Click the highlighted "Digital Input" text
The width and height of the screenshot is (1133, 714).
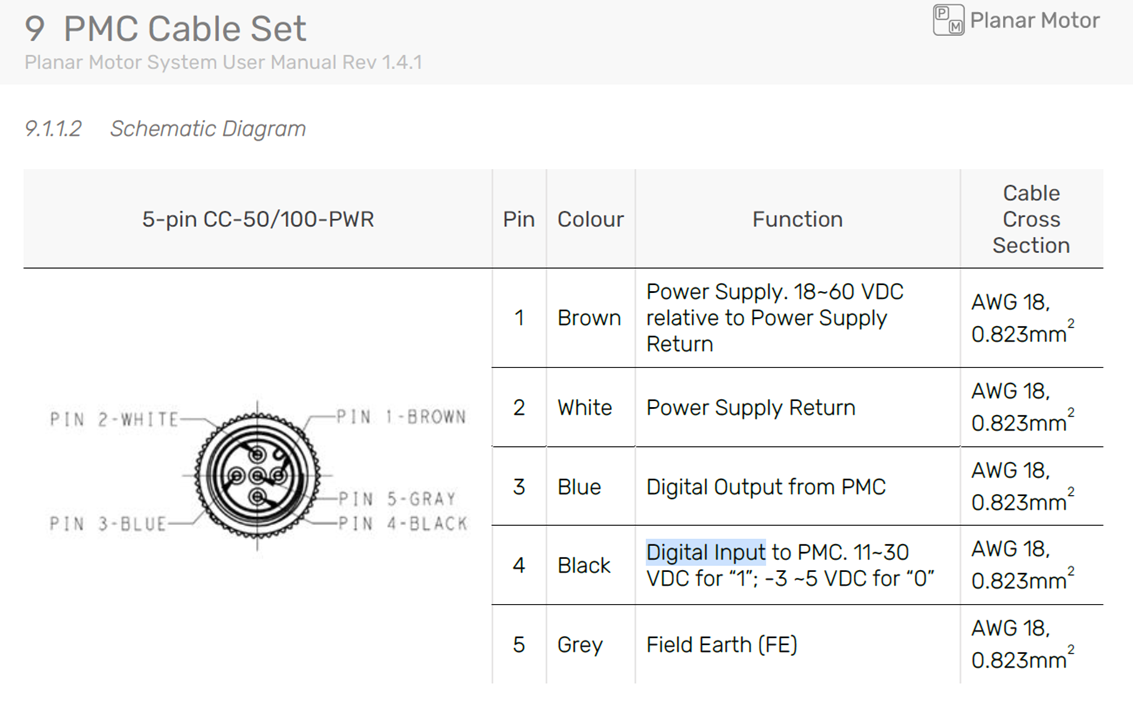click(705, 552)
